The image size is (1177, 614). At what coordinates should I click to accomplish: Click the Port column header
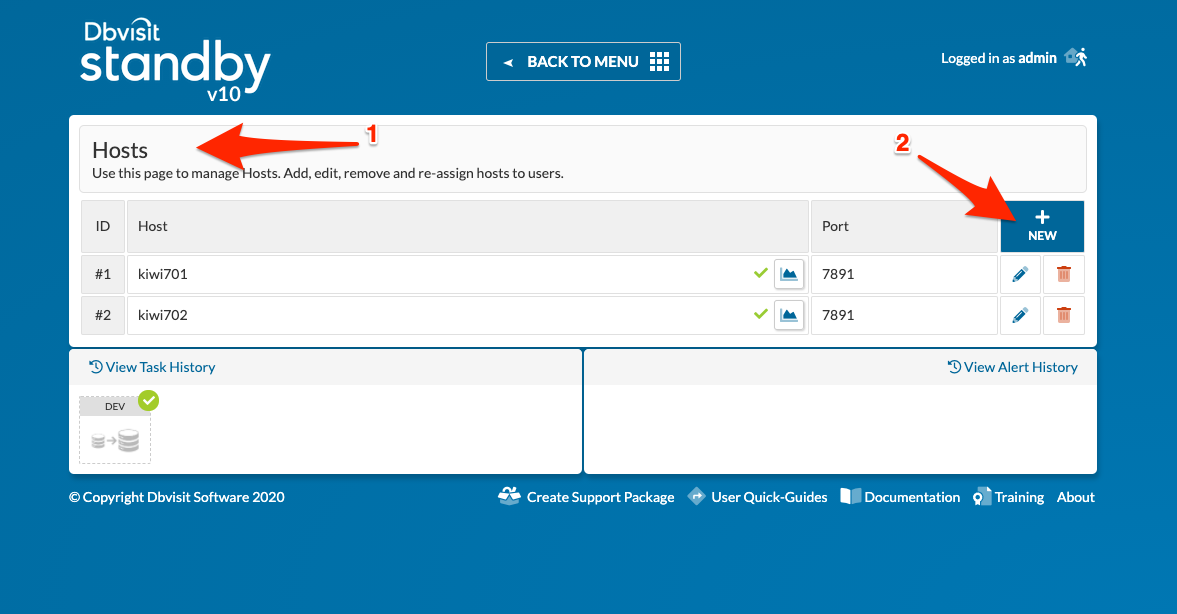pos(904,226)
